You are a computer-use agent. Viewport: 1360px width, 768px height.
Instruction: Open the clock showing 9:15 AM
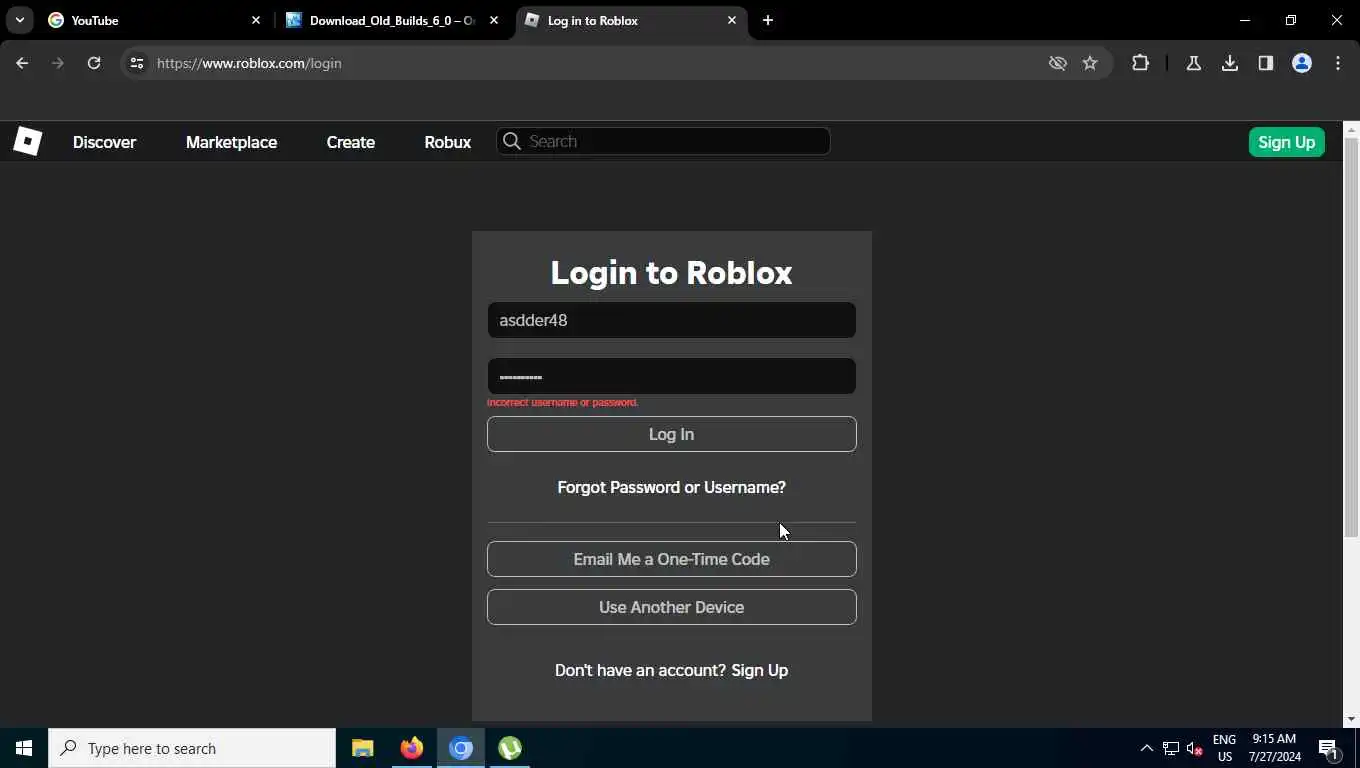1274,748
